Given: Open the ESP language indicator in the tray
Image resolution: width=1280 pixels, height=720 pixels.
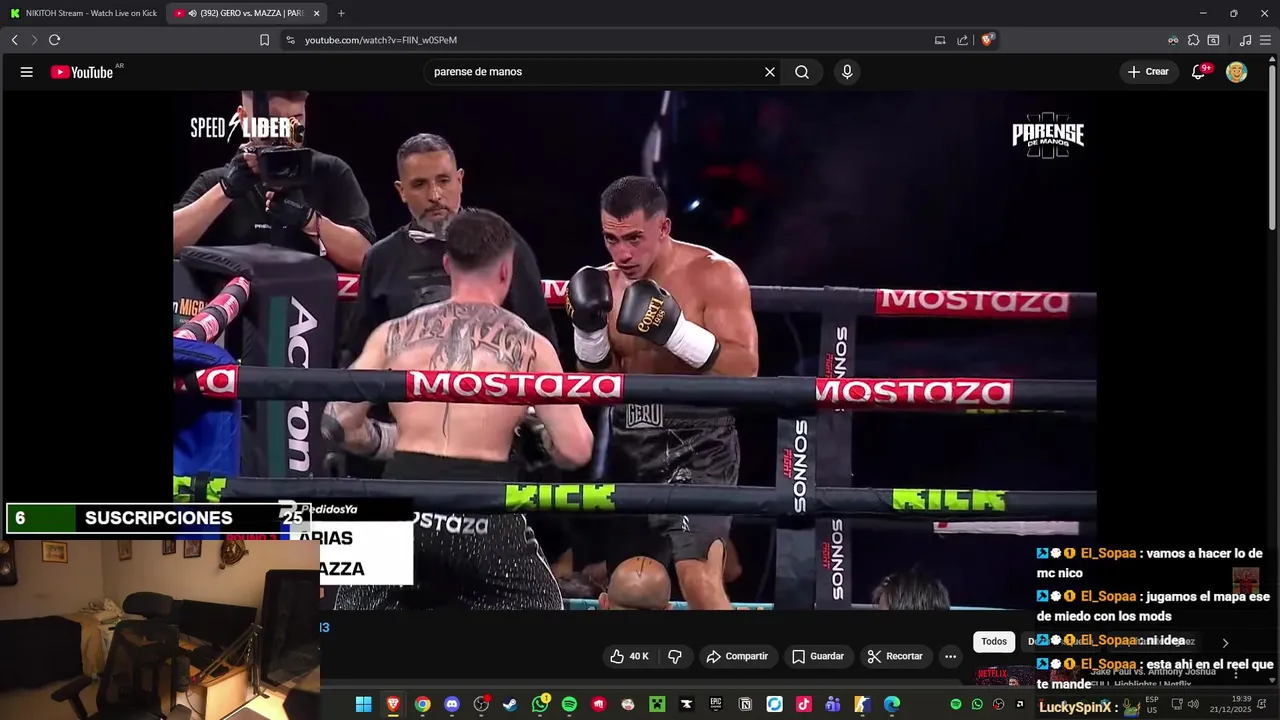Looking at the screenshot, I should [1152, 704].
